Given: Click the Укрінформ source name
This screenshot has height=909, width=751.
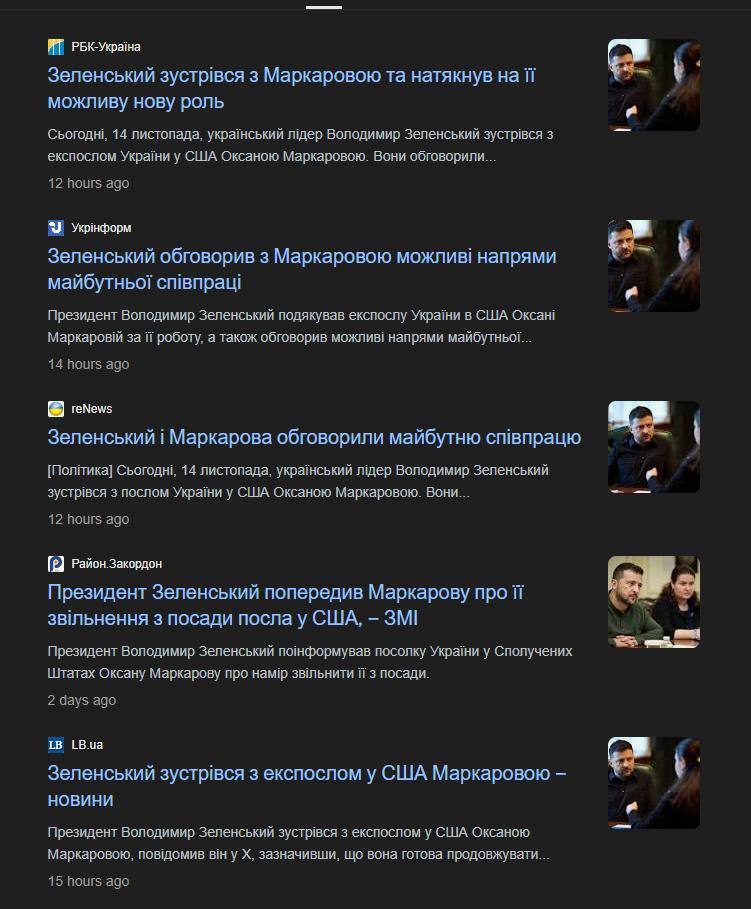Looking at the screenshot, I should pos(101,228).
